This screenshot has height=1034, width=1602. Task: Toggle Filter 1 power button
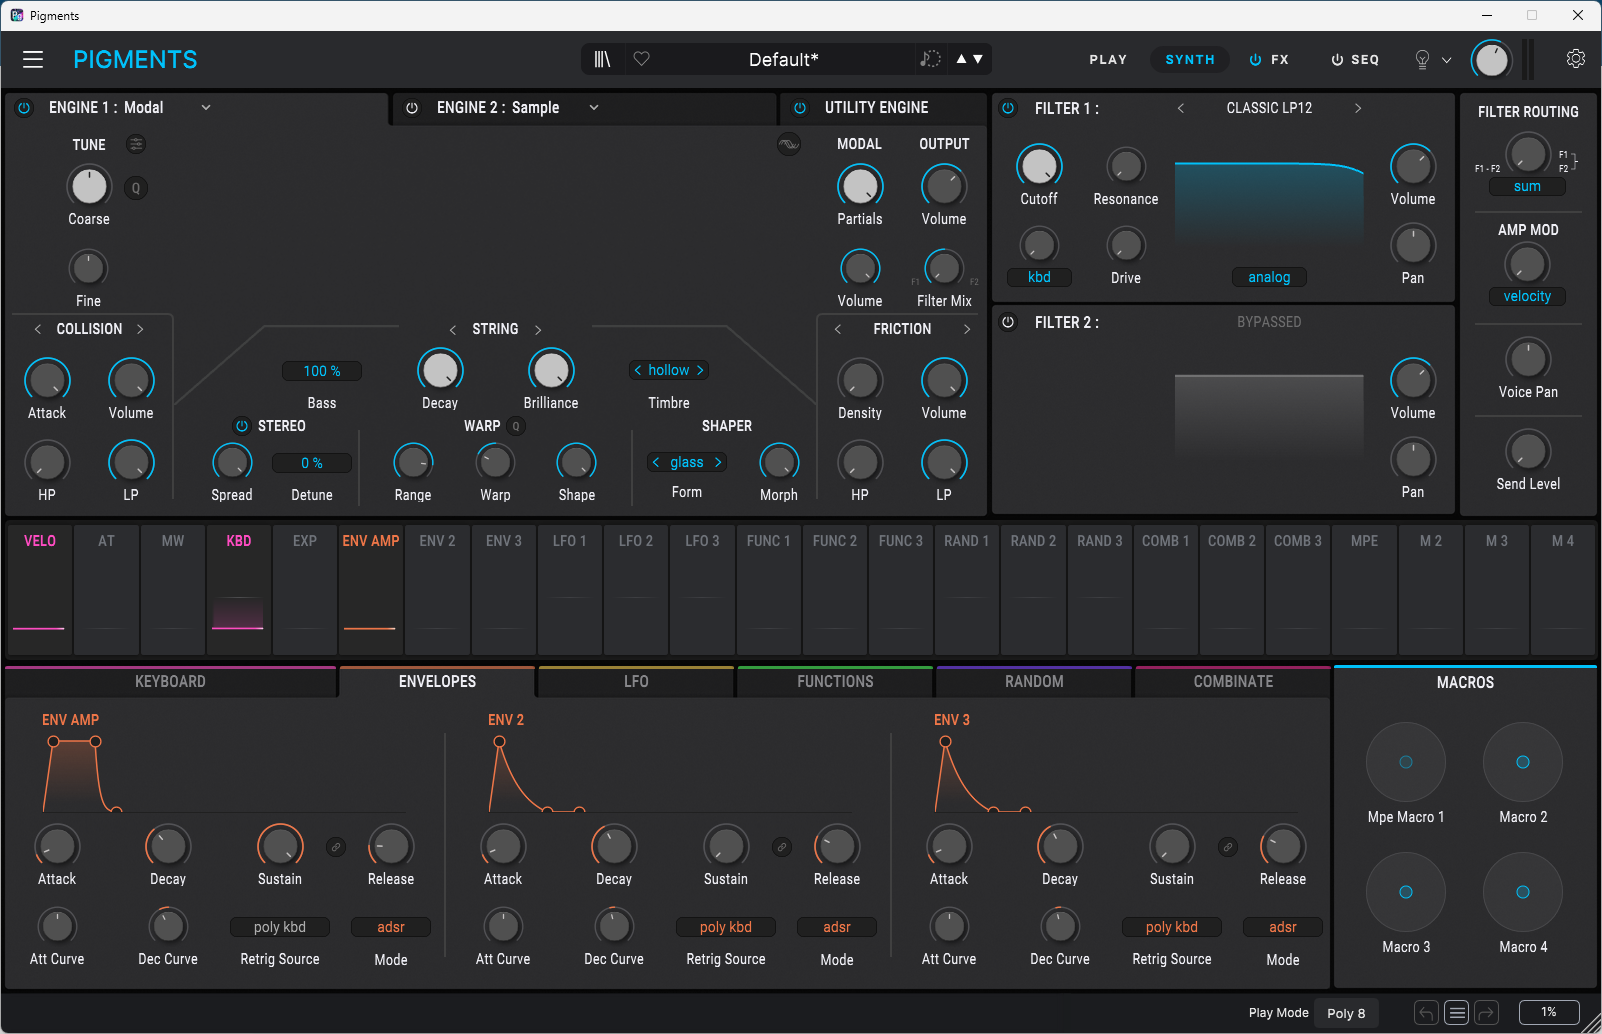(1008, 108)
